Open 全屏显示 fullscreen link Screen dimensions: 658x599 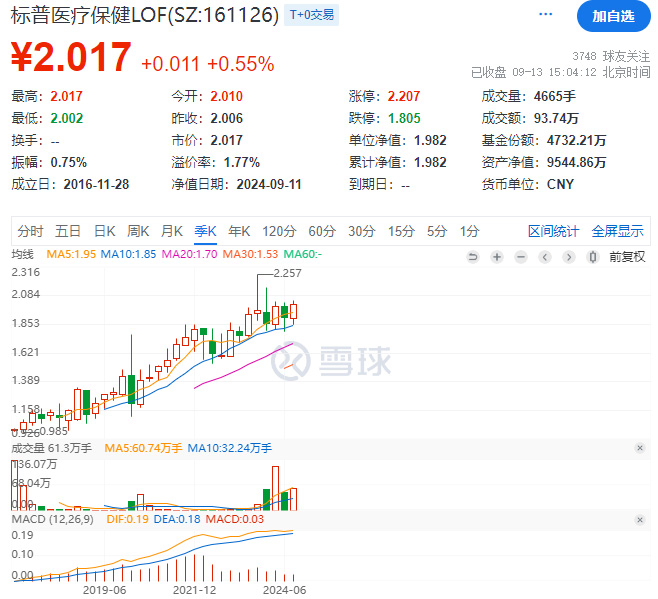(x=617, y=231)
